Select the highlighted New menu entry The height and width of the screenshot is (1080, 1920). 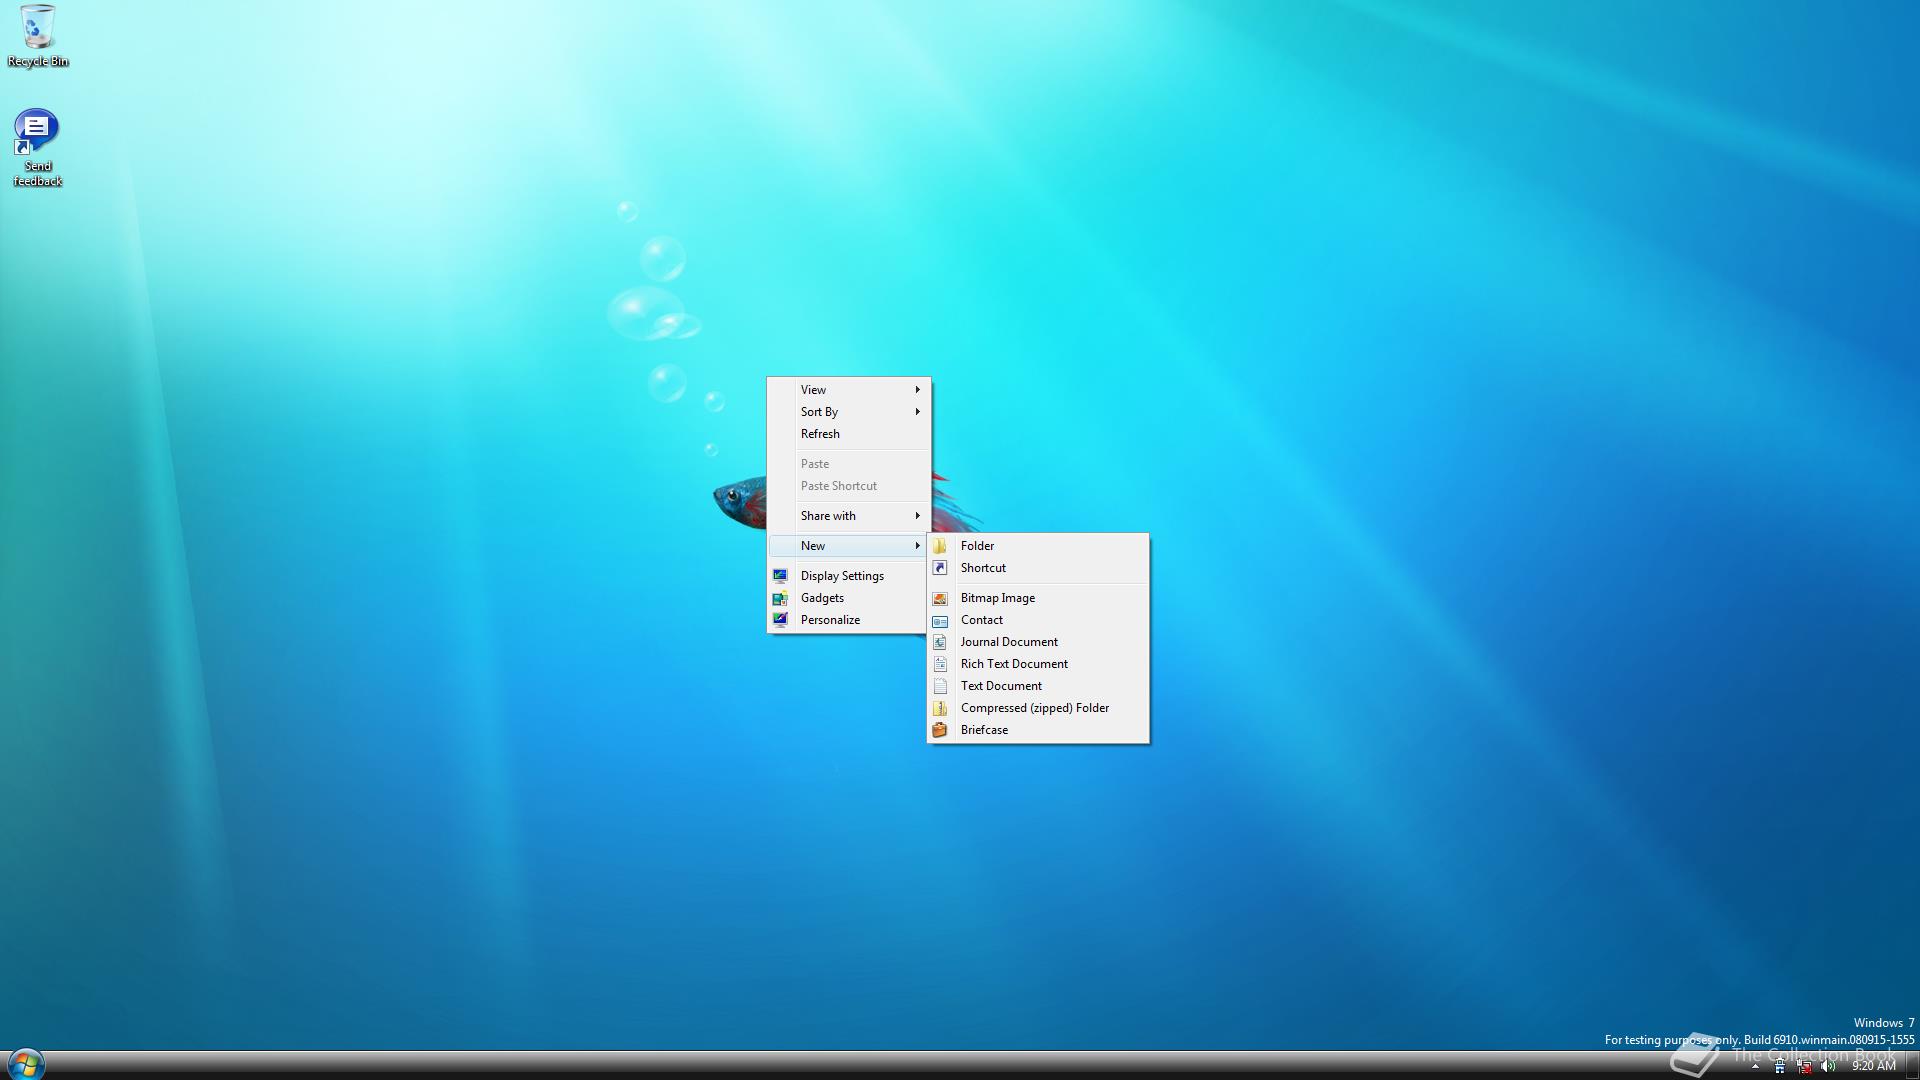tap(849, 546)
